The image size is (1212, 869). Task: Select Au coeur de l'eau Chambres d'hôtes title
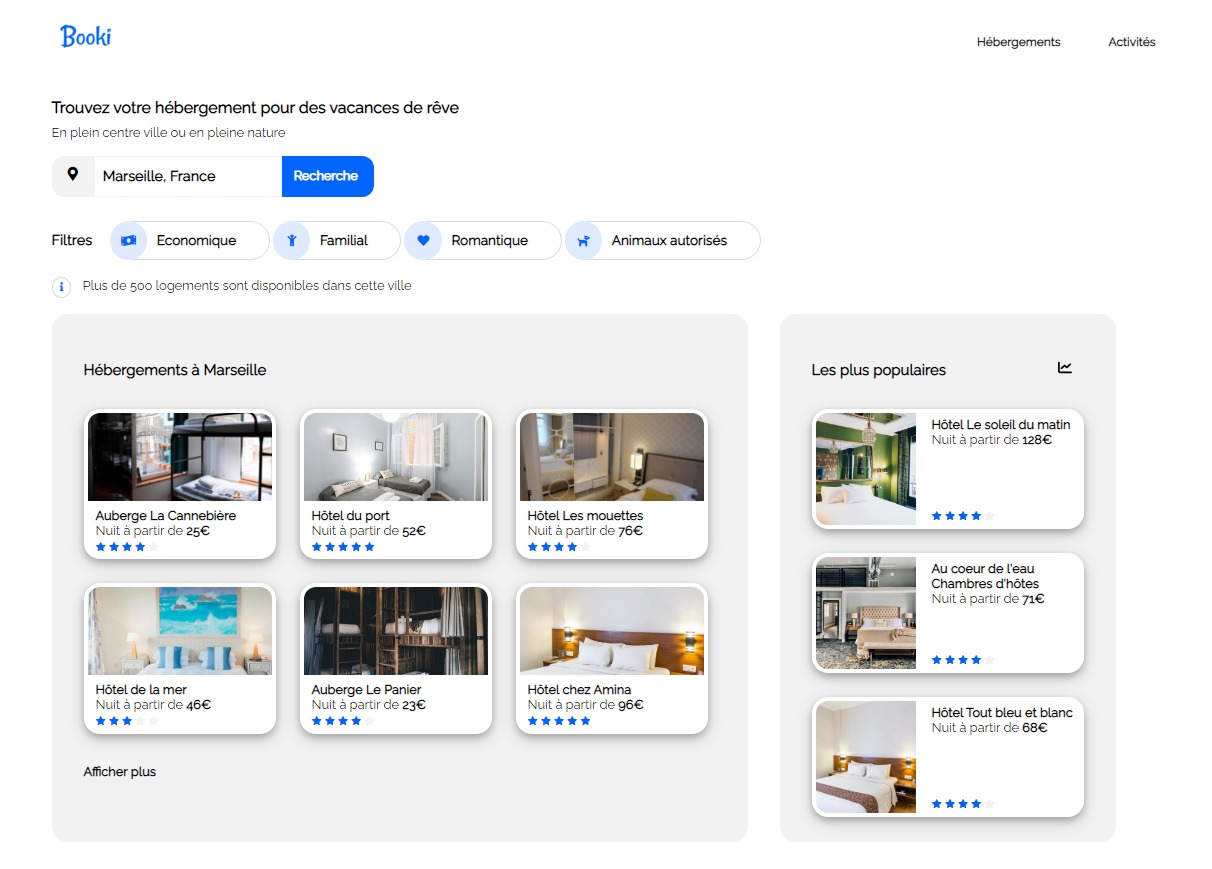(x=985, y=576)
